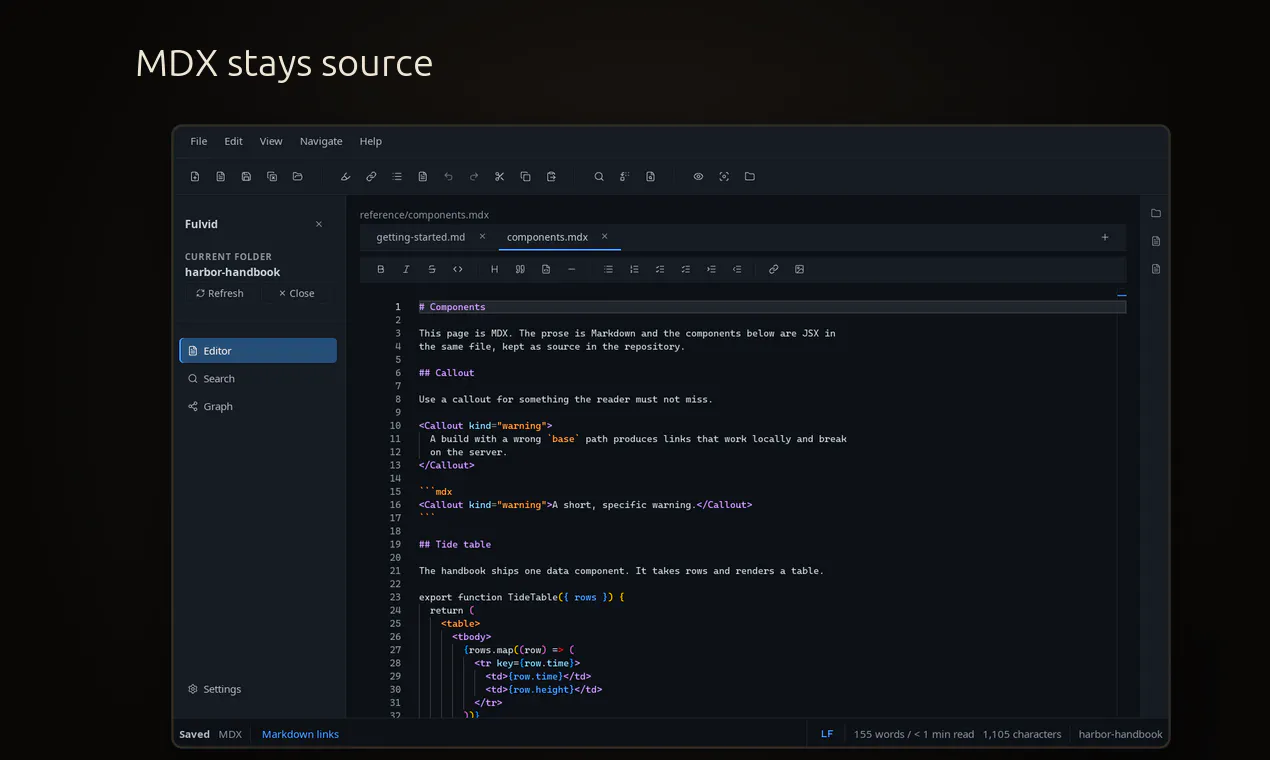This screenshot has width=1270, height=760.
Task: Click the '155 words / < 1 min read' status
Action: [914, 734]
